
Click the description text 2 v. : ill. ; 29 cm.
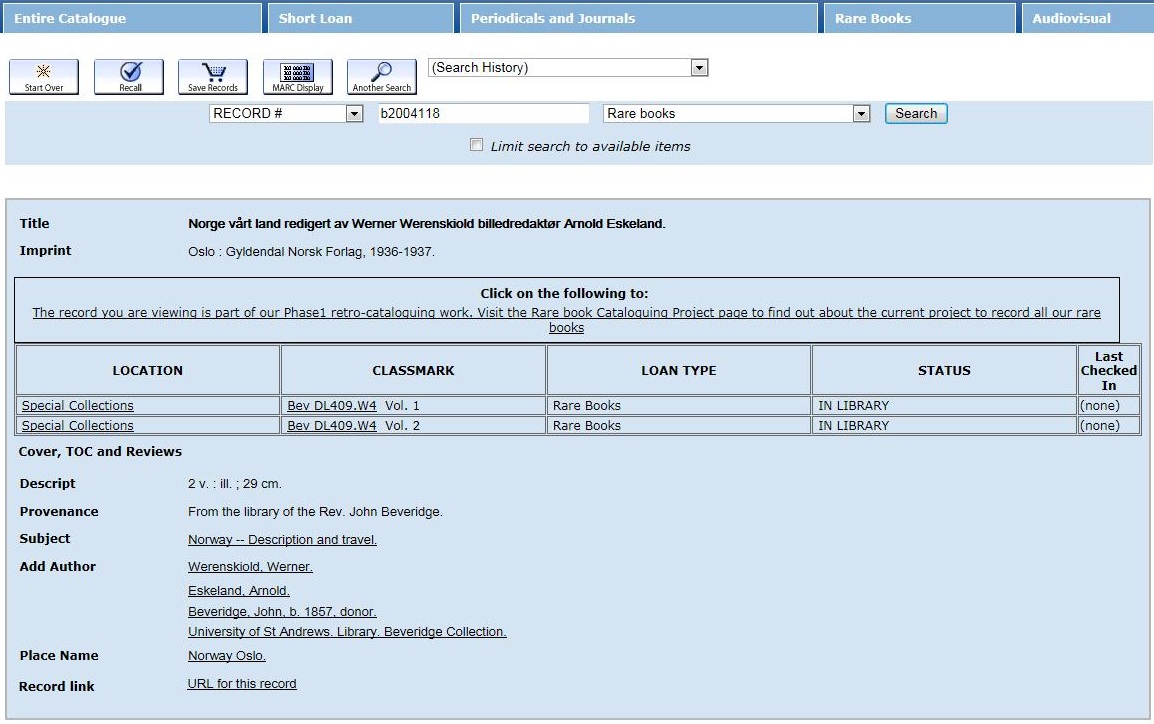click(x=235, y=483)
